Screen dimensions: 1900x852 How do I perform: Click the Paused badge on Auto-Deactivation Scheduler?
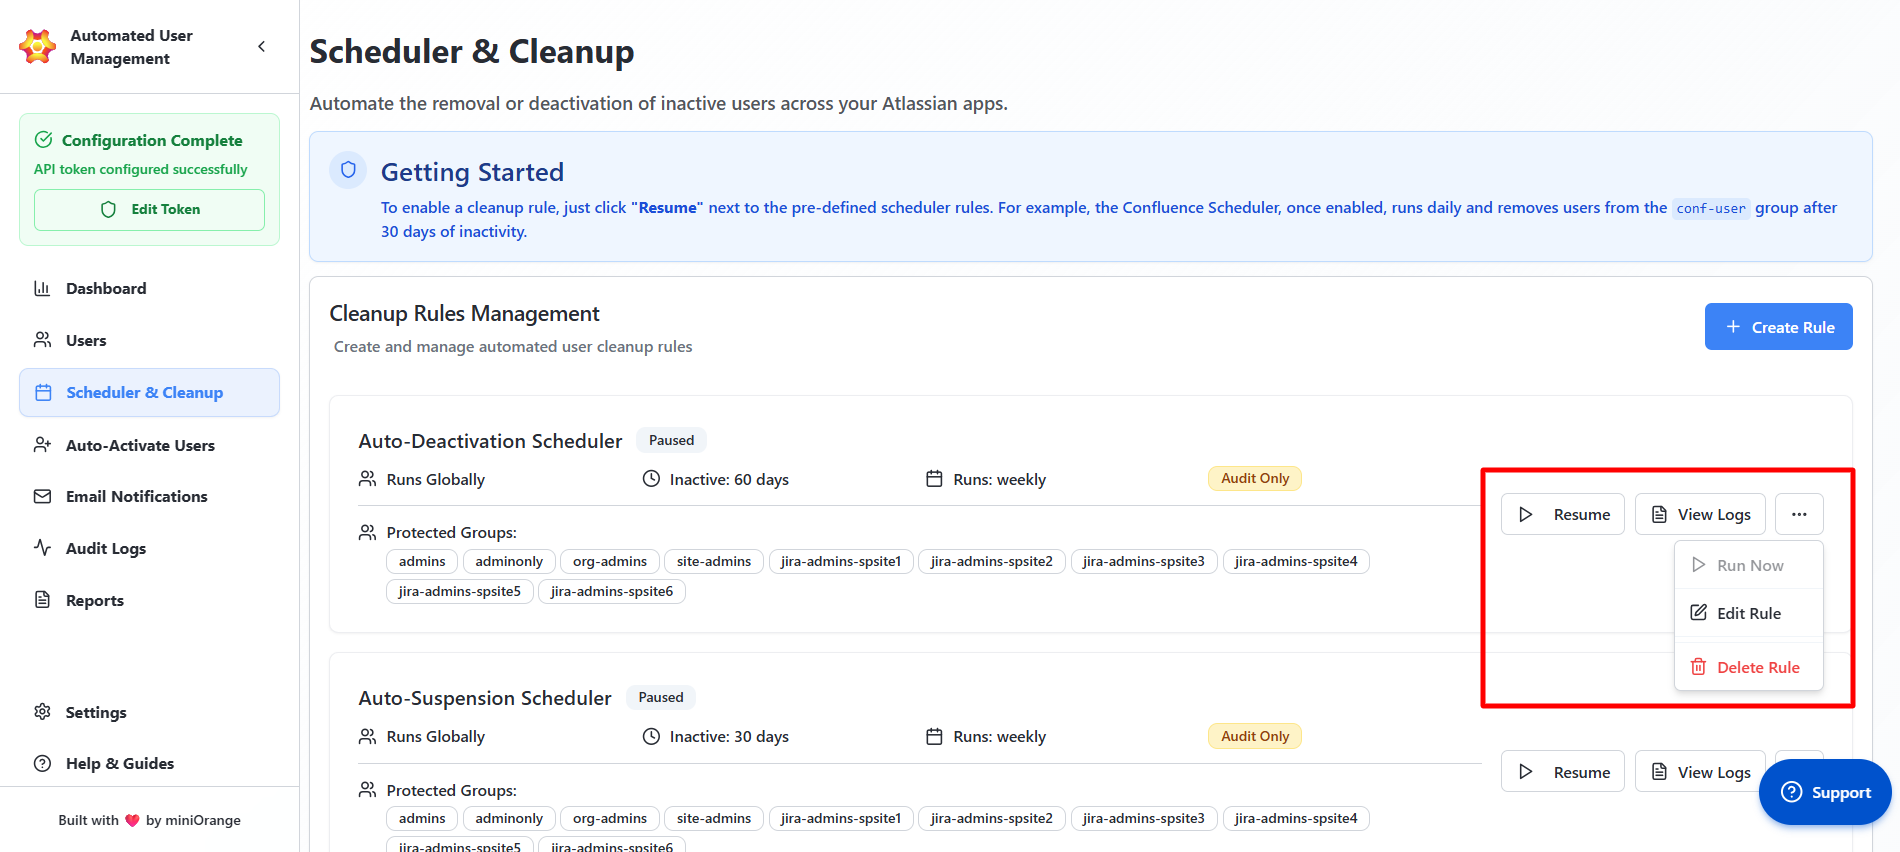671,440
